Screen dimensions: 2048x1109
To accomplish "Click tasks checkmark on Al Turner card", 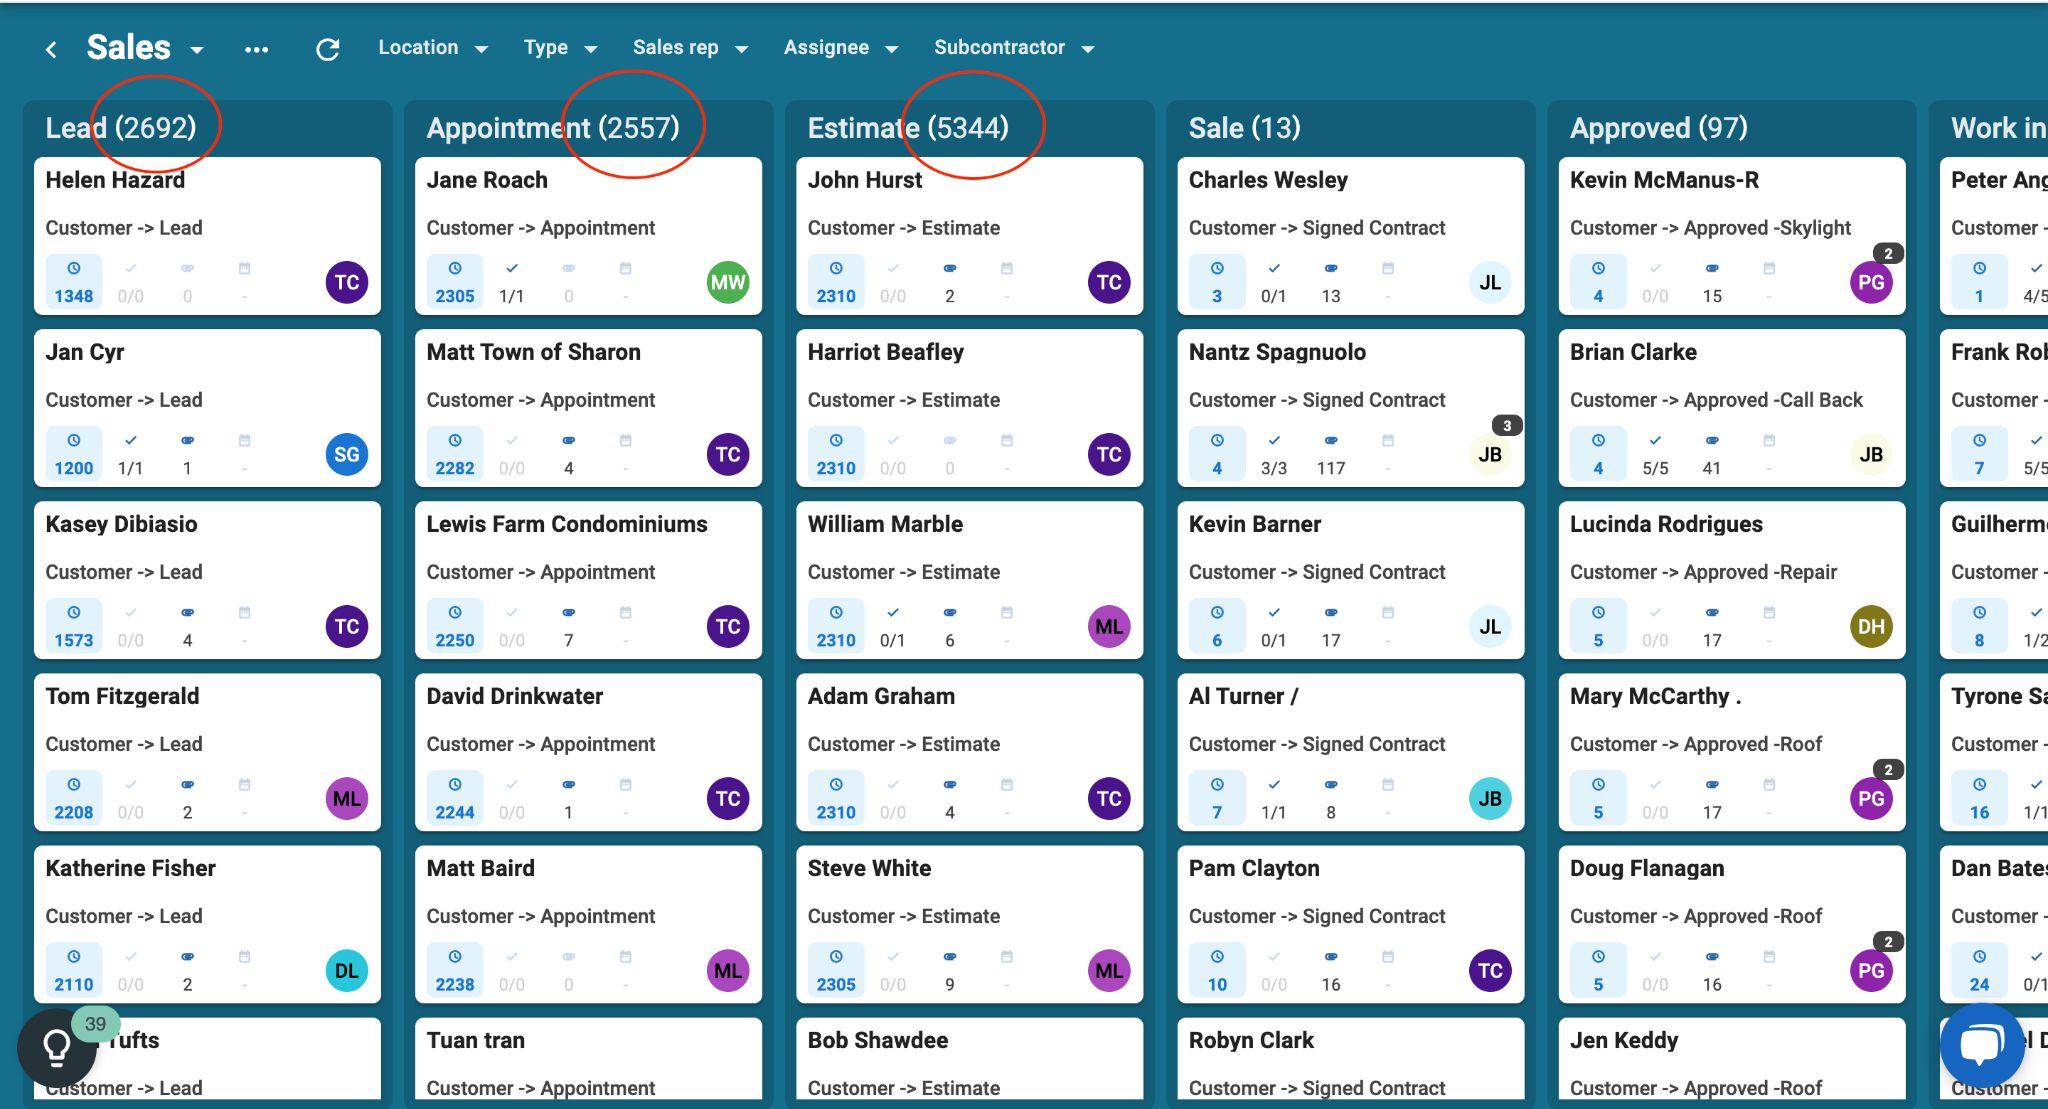I will coord(1273,785).
